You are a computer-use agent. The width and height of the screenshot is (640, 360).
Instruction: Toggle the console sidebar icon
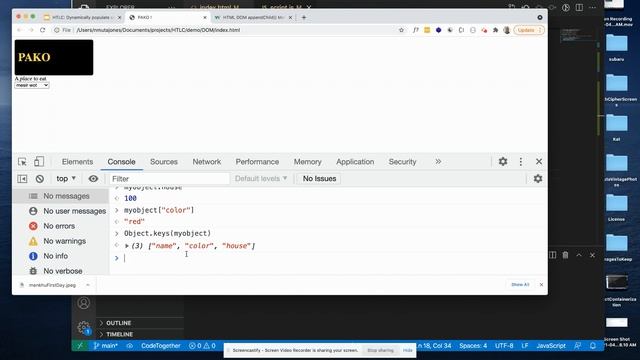22,179
